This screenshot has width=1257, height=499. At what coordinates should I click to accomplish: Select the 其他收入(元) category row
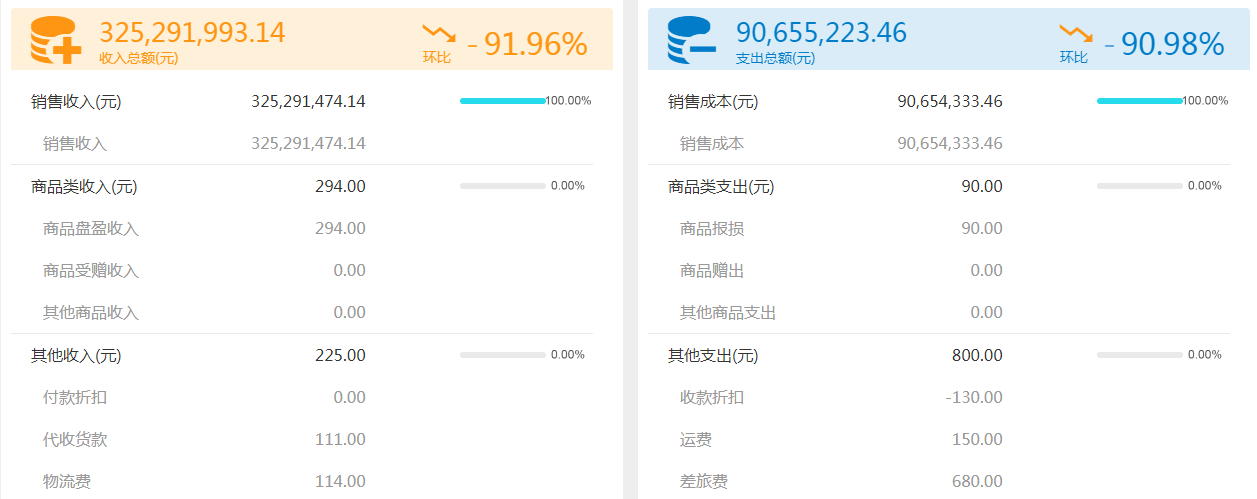click(302, 355)
